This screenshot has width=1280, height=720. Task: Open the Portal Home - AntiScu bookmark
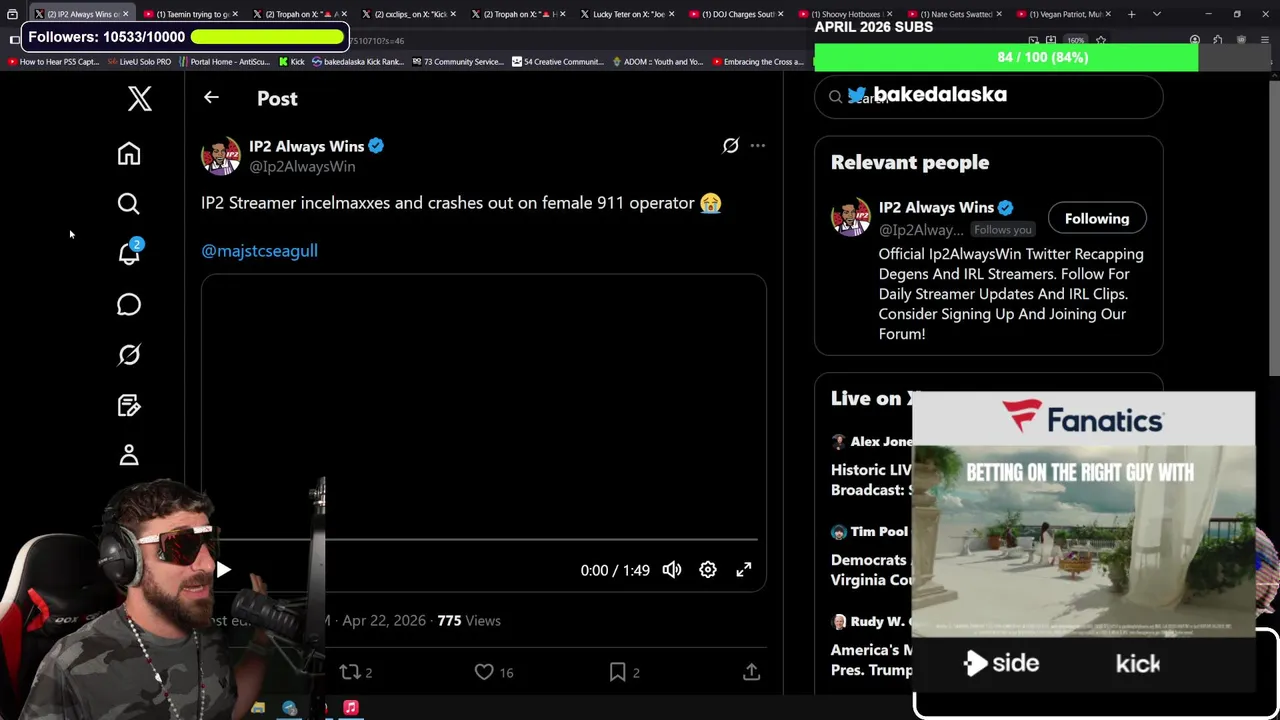224,62
